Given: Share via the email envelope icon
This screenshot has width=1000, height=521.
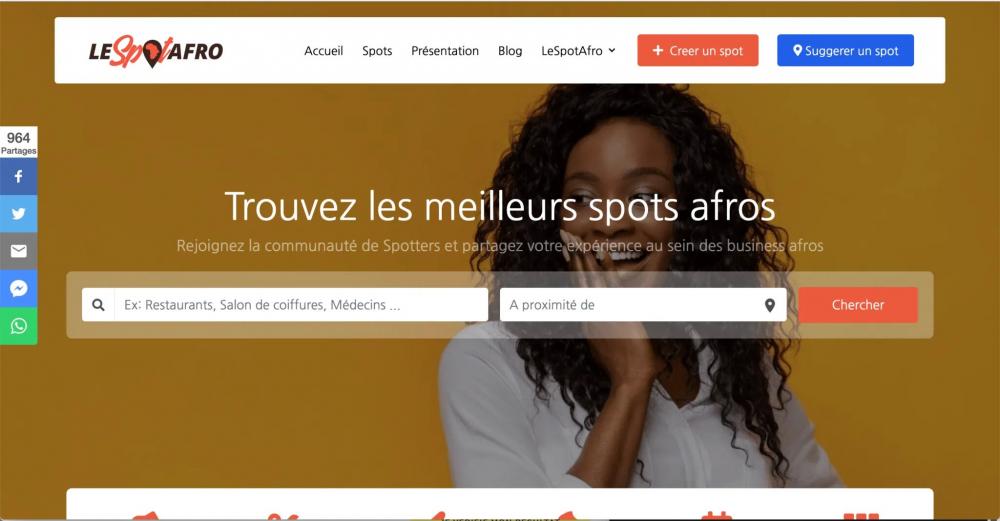Looking at the screenshot, I should point(18,251).
